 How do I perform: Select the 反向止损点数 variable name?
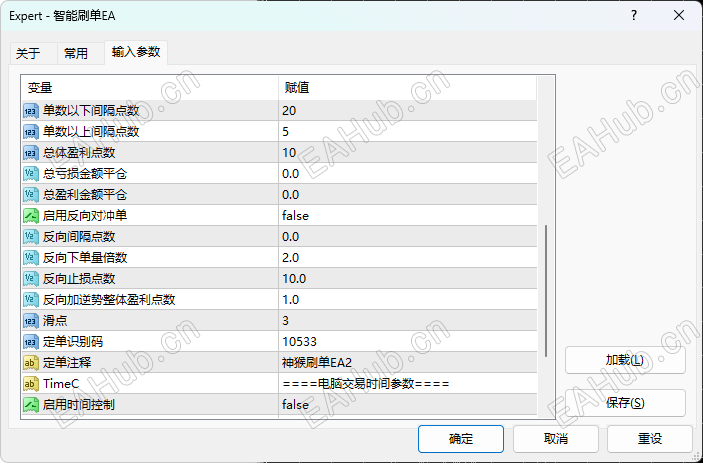(79, 279)
